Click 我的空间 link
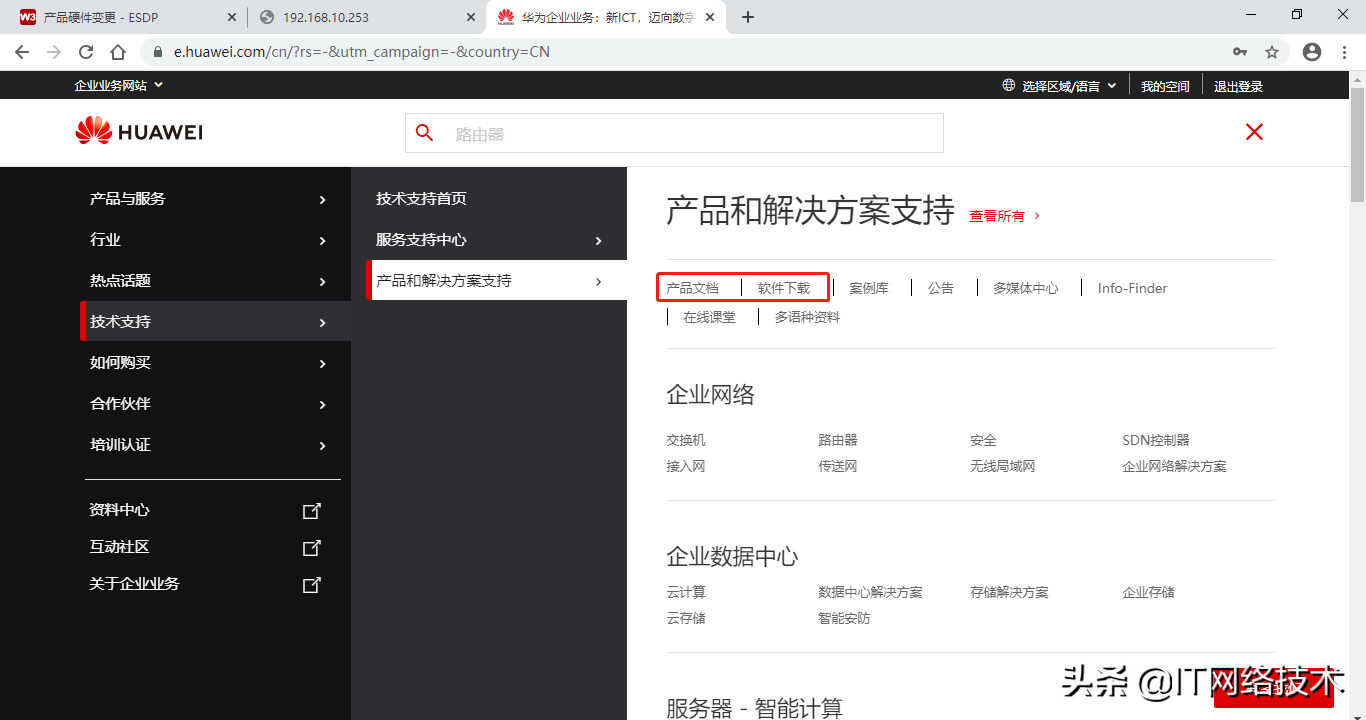Viewport: 1366px width, 720px height. (1165, 86)
